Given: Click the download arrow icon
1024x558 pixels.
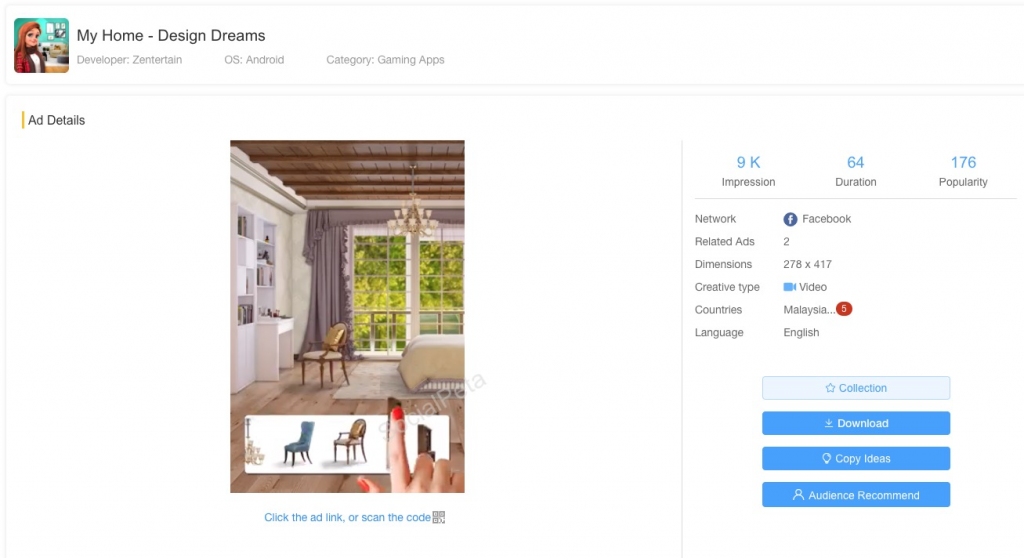Looking at the screenshot, I should coord(829,423).
